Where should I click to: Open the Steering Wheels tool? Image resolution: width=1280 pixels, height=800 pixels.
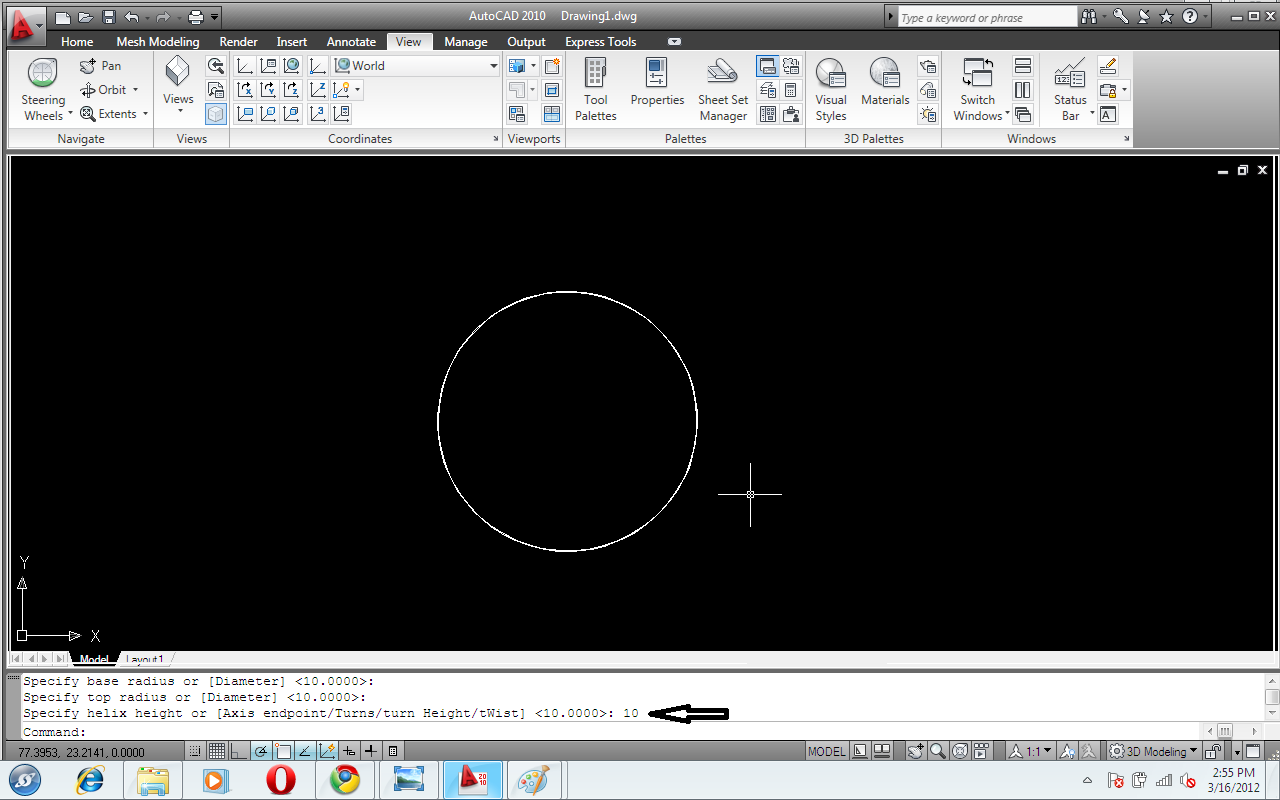click(x=43, y=90)
